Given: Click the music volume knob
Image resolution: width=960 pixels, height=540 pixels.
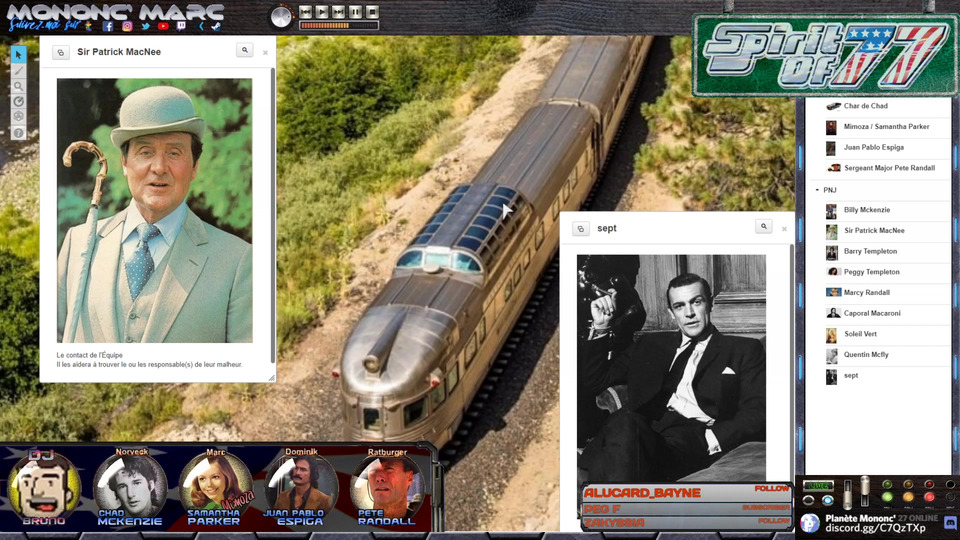Looking at the screenshot, I should click(x=281, y=17).
